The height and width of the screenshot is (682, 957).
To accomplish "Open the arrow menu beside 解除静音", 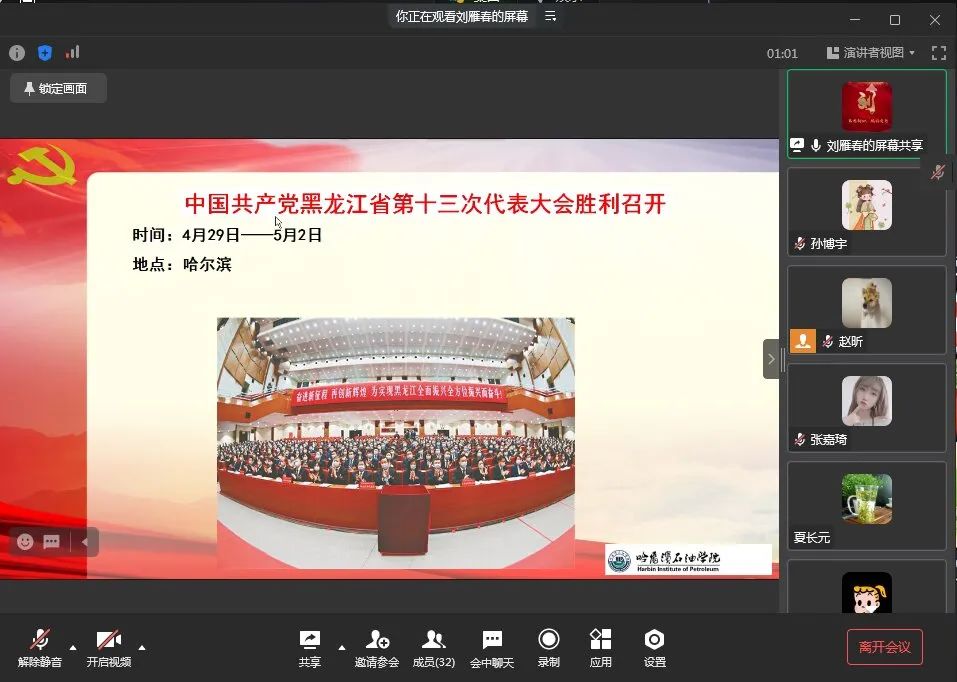I will [x=73, y=646].
